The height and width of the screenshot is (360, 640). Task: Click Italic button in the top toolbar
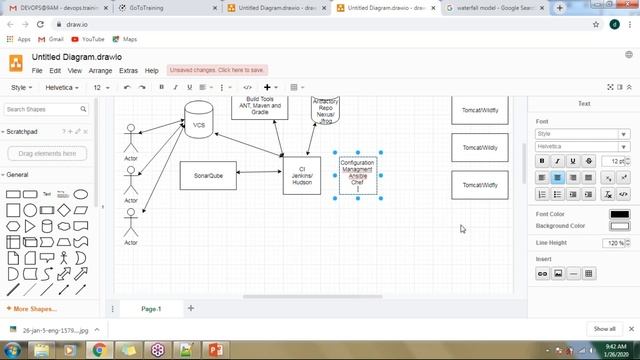[x=176, y=87]
